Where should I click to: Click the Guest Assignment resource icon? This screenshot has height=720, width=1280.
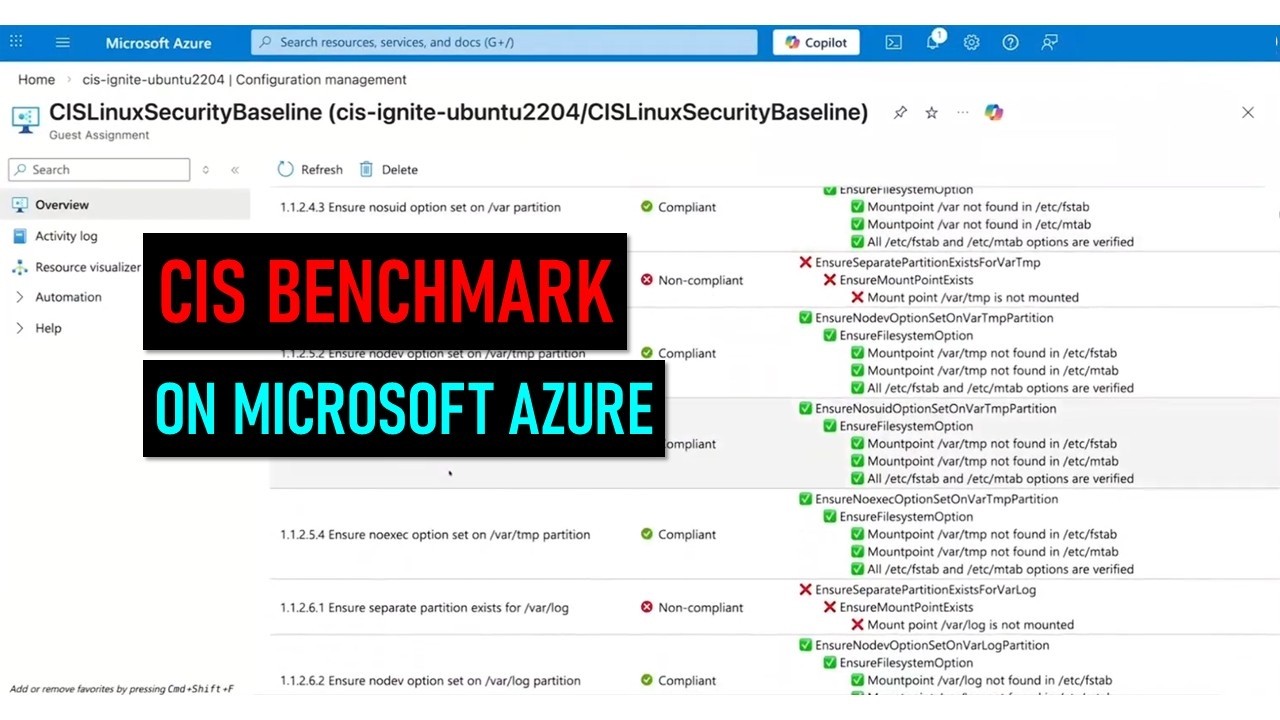pos(25,119)
